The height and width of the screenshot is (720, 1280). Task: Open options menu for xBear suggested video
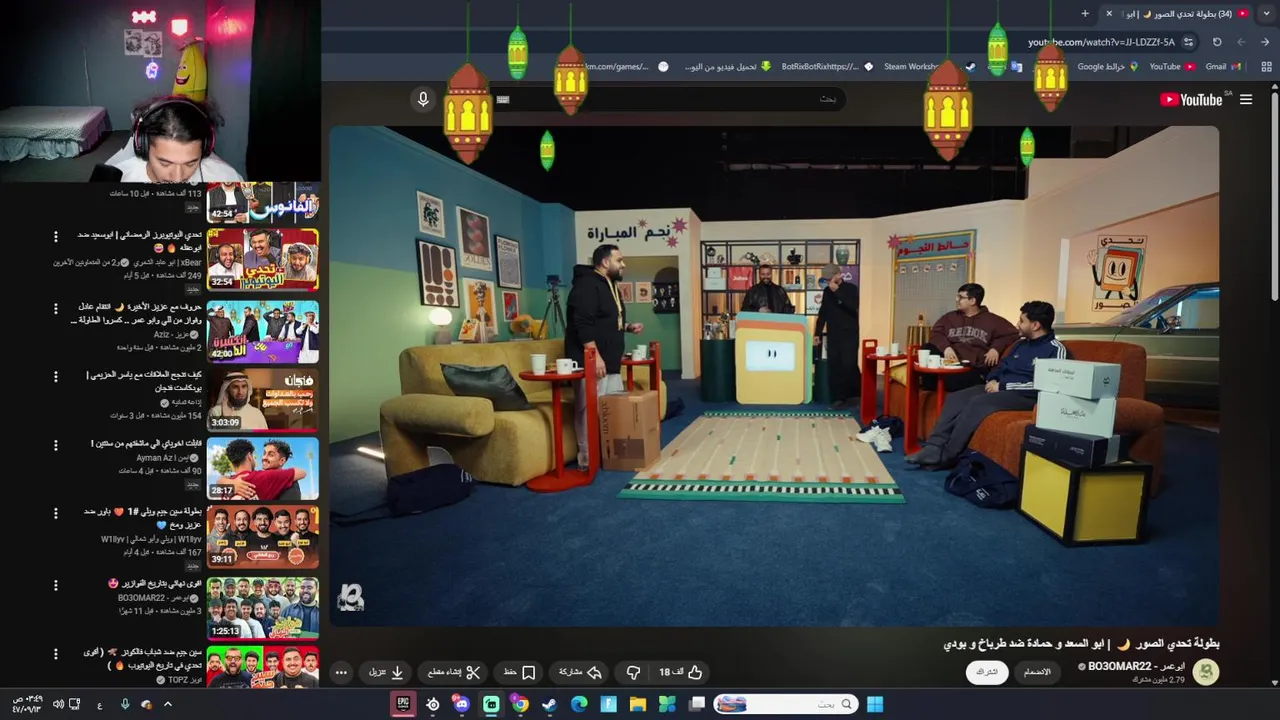point(56,238)
